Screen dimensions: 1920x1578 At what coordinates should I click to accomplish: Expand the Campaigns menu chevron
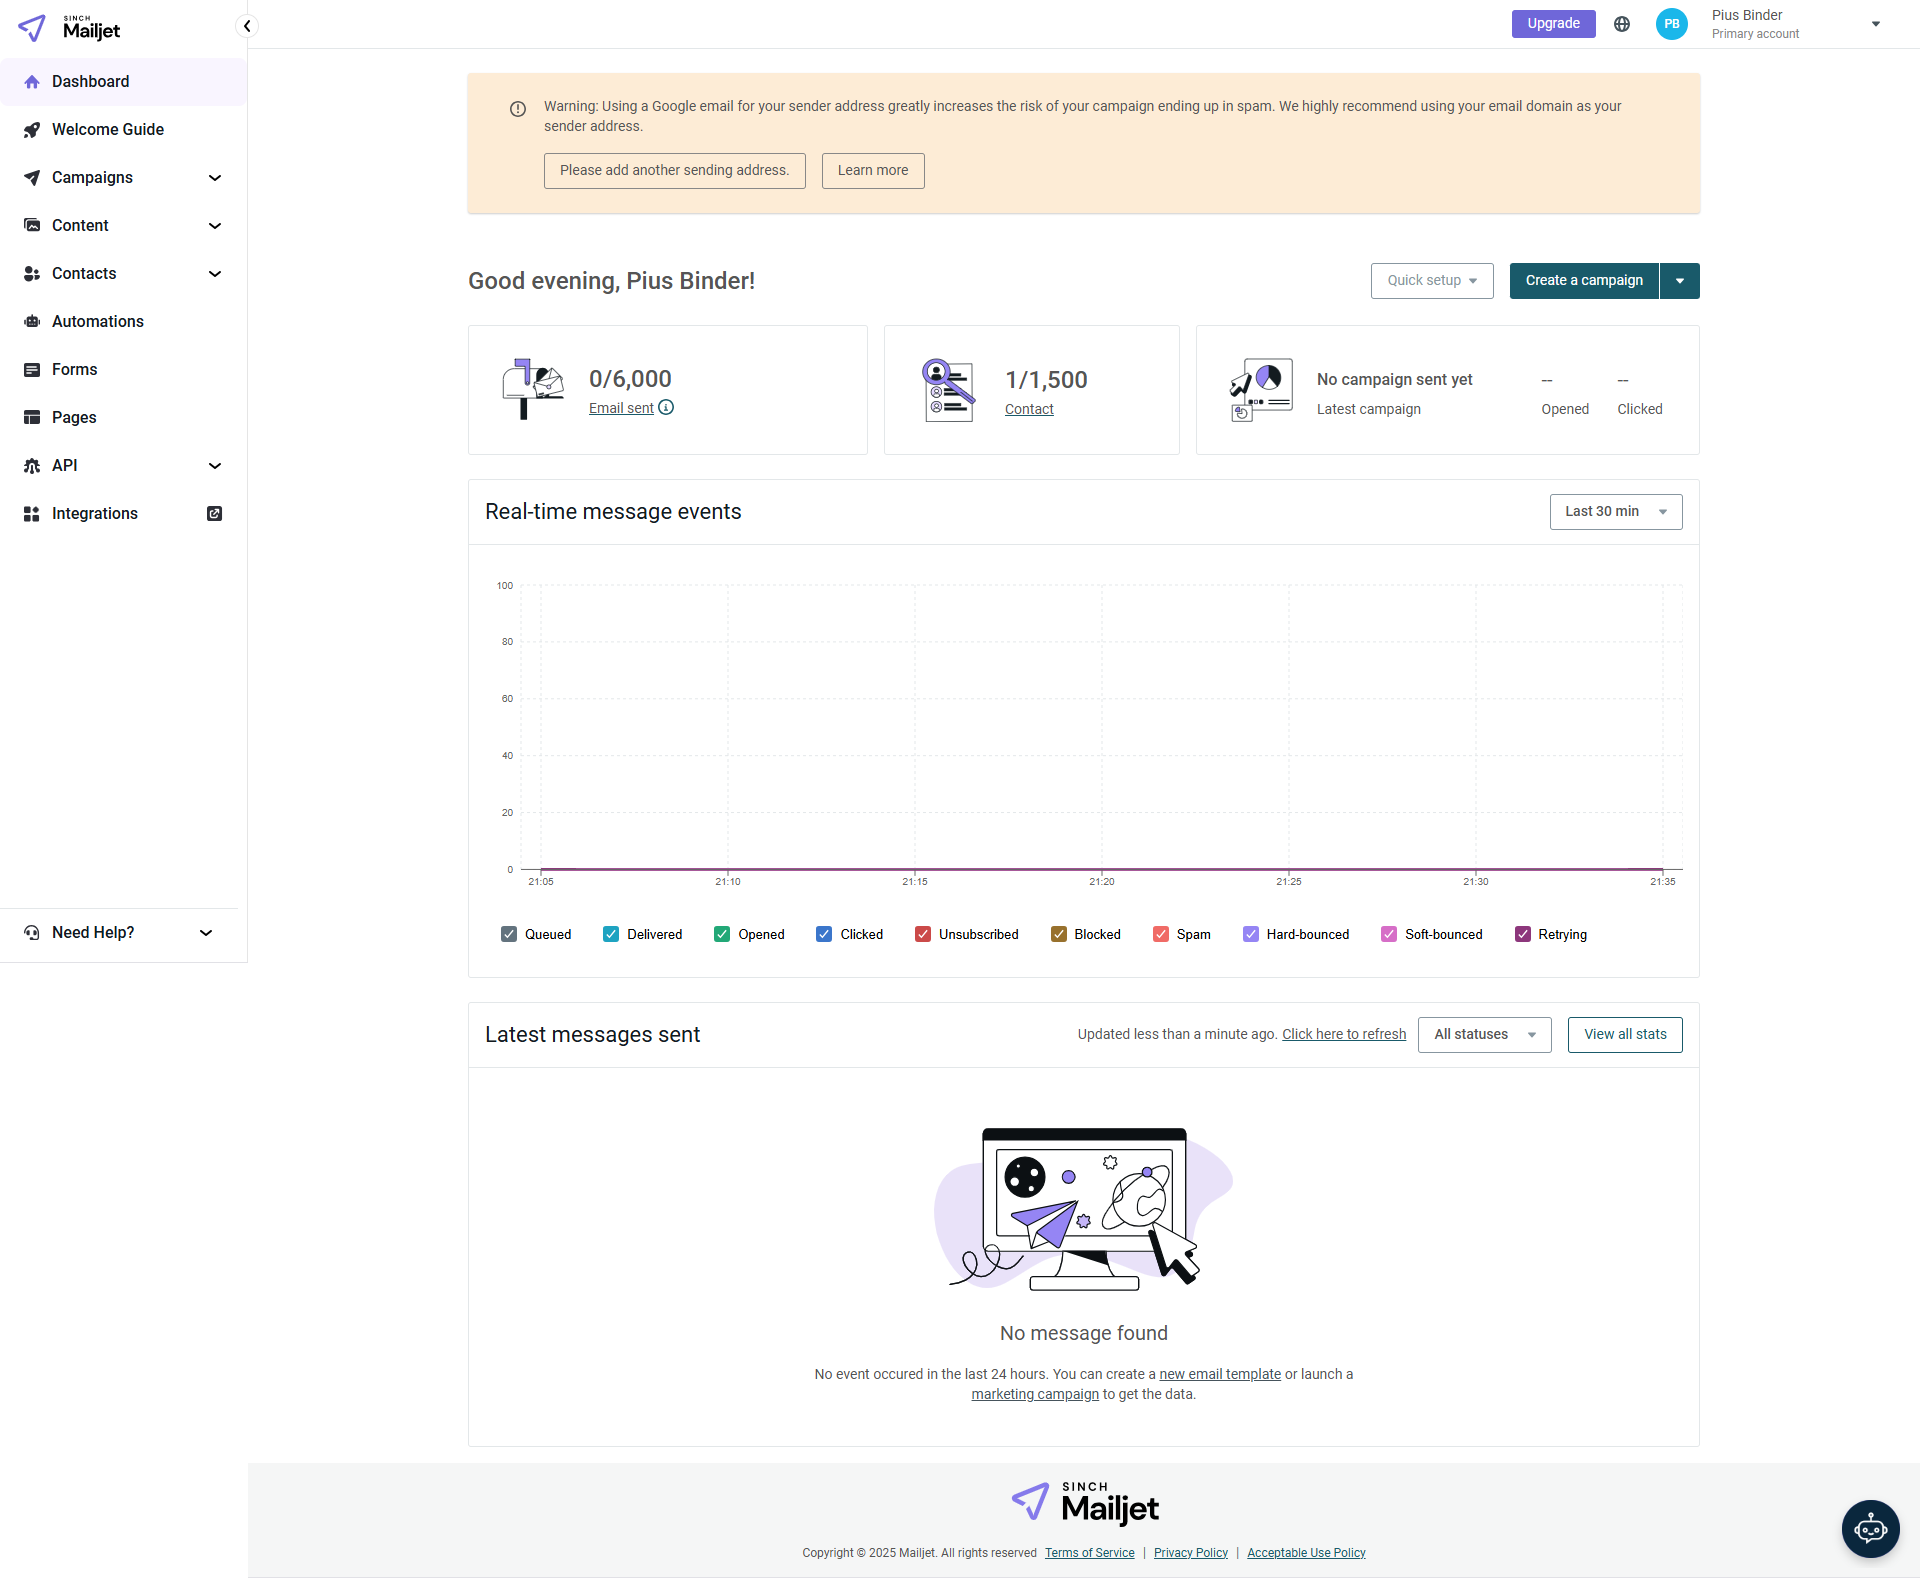[x=215, y=178]
